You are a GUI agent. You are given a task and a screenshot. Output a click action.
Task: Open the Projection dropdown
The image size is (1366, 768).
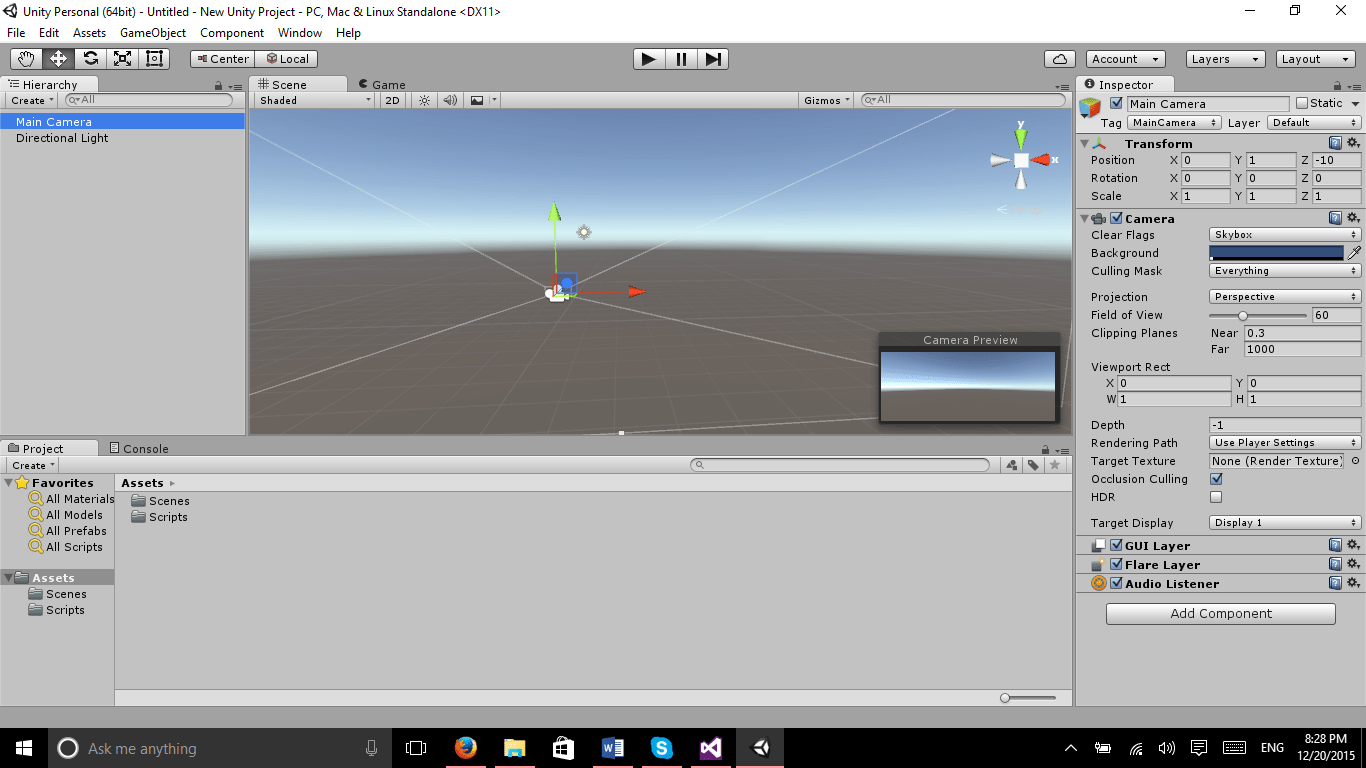(x=1284, y=296)
